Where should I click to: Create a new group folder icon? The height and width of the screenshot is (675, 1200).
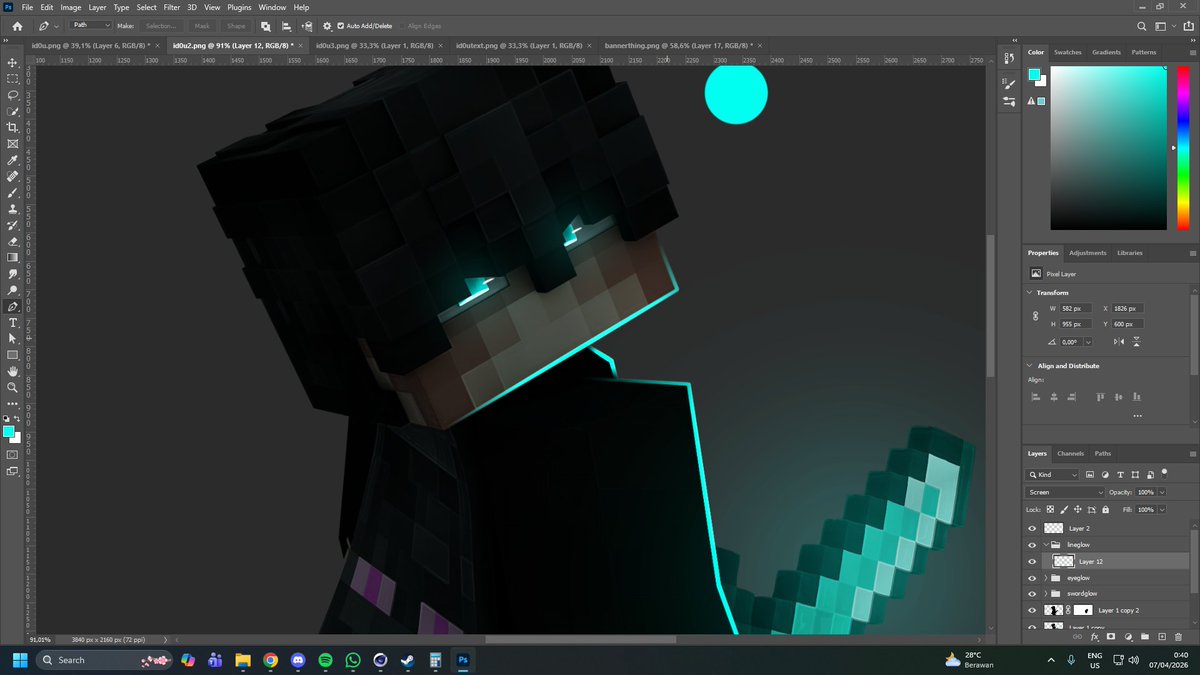coord(1145,636)
